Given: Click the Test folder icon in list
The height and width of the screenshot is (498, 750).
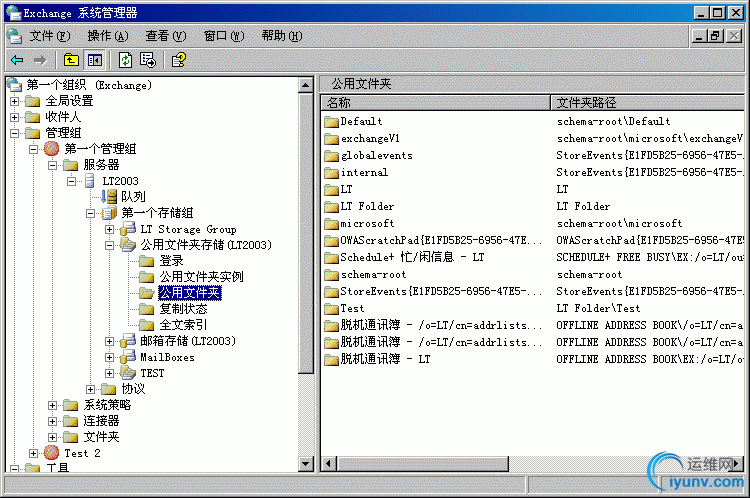Looking at the screenshot, I should tap(331, 309).
